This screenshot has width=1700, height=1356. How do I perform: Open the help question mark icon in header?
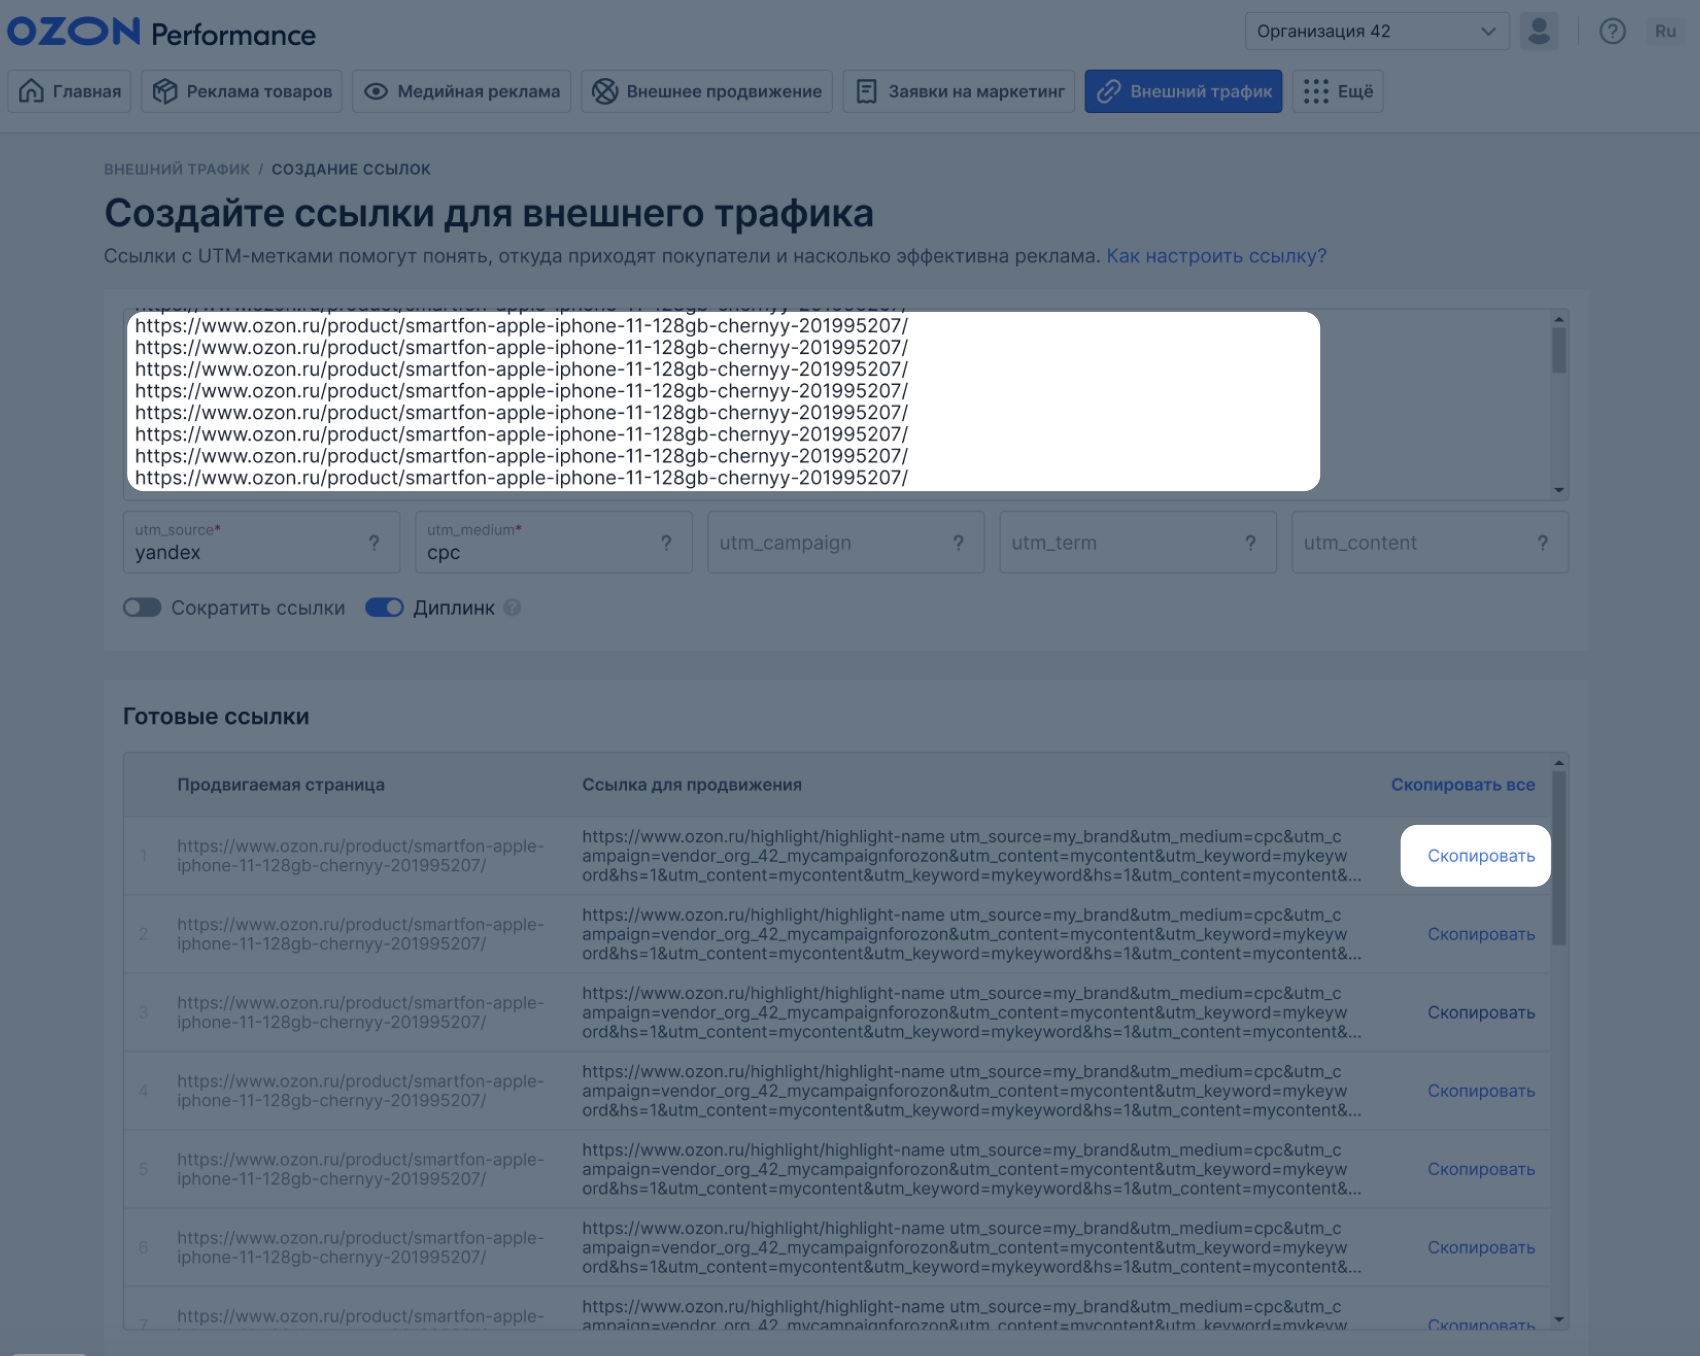(x=1612, y=31)
